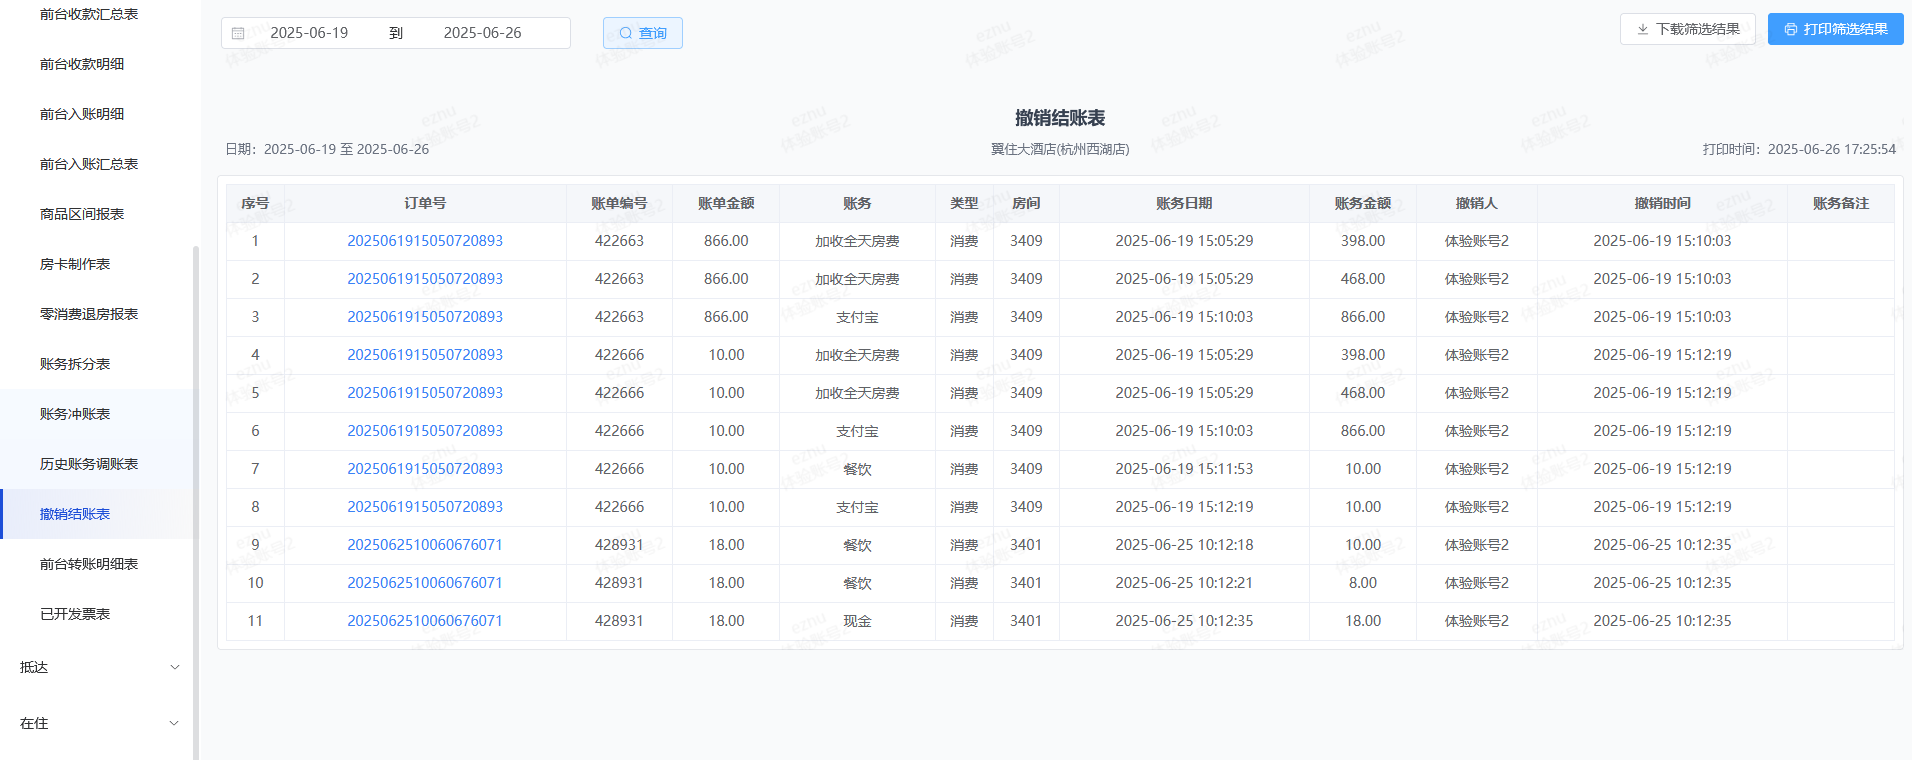Open the end date 2025-06-26 field
Screen dimensions: 1912x760
[482, 33]
